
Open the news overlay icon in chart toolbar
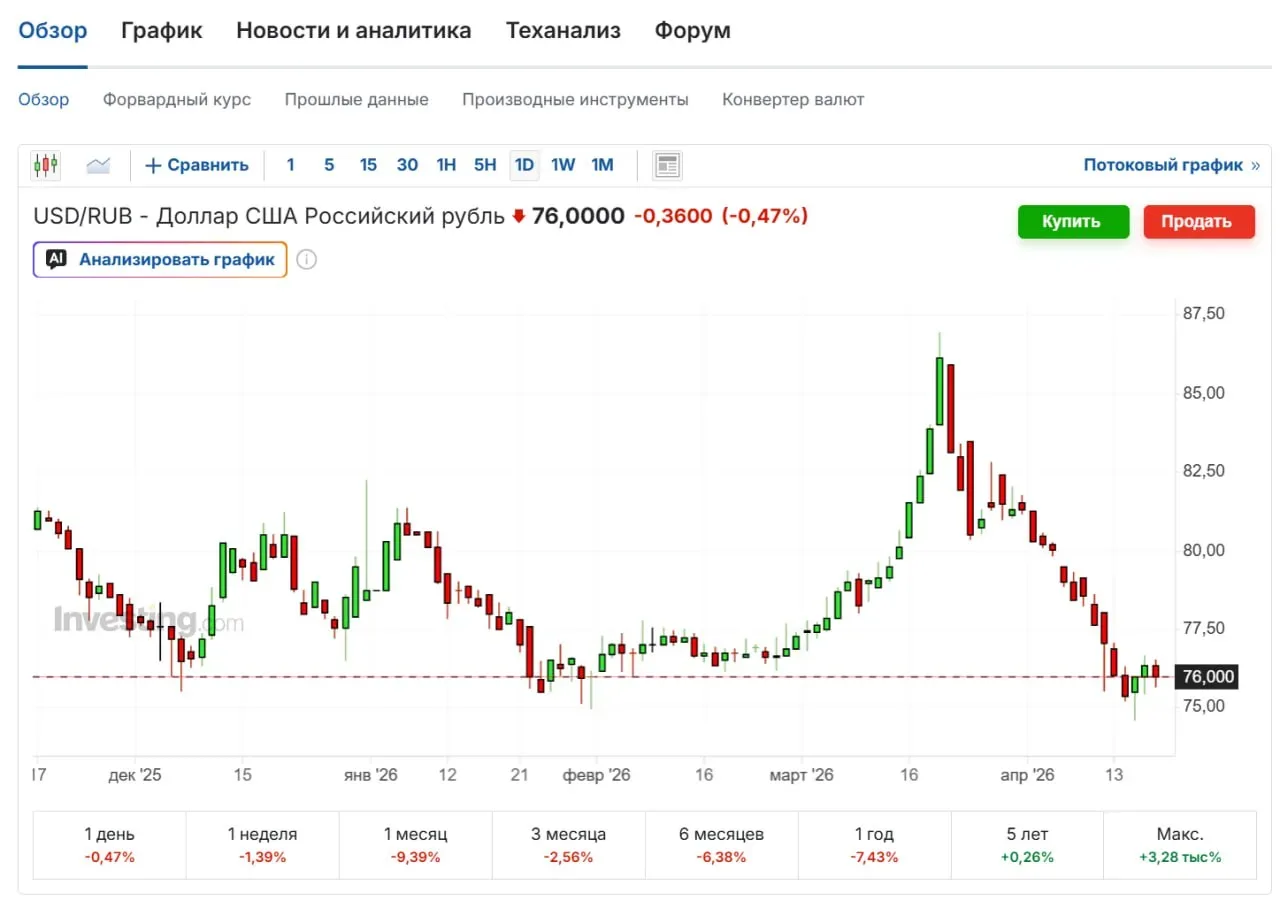click(667, 165)
